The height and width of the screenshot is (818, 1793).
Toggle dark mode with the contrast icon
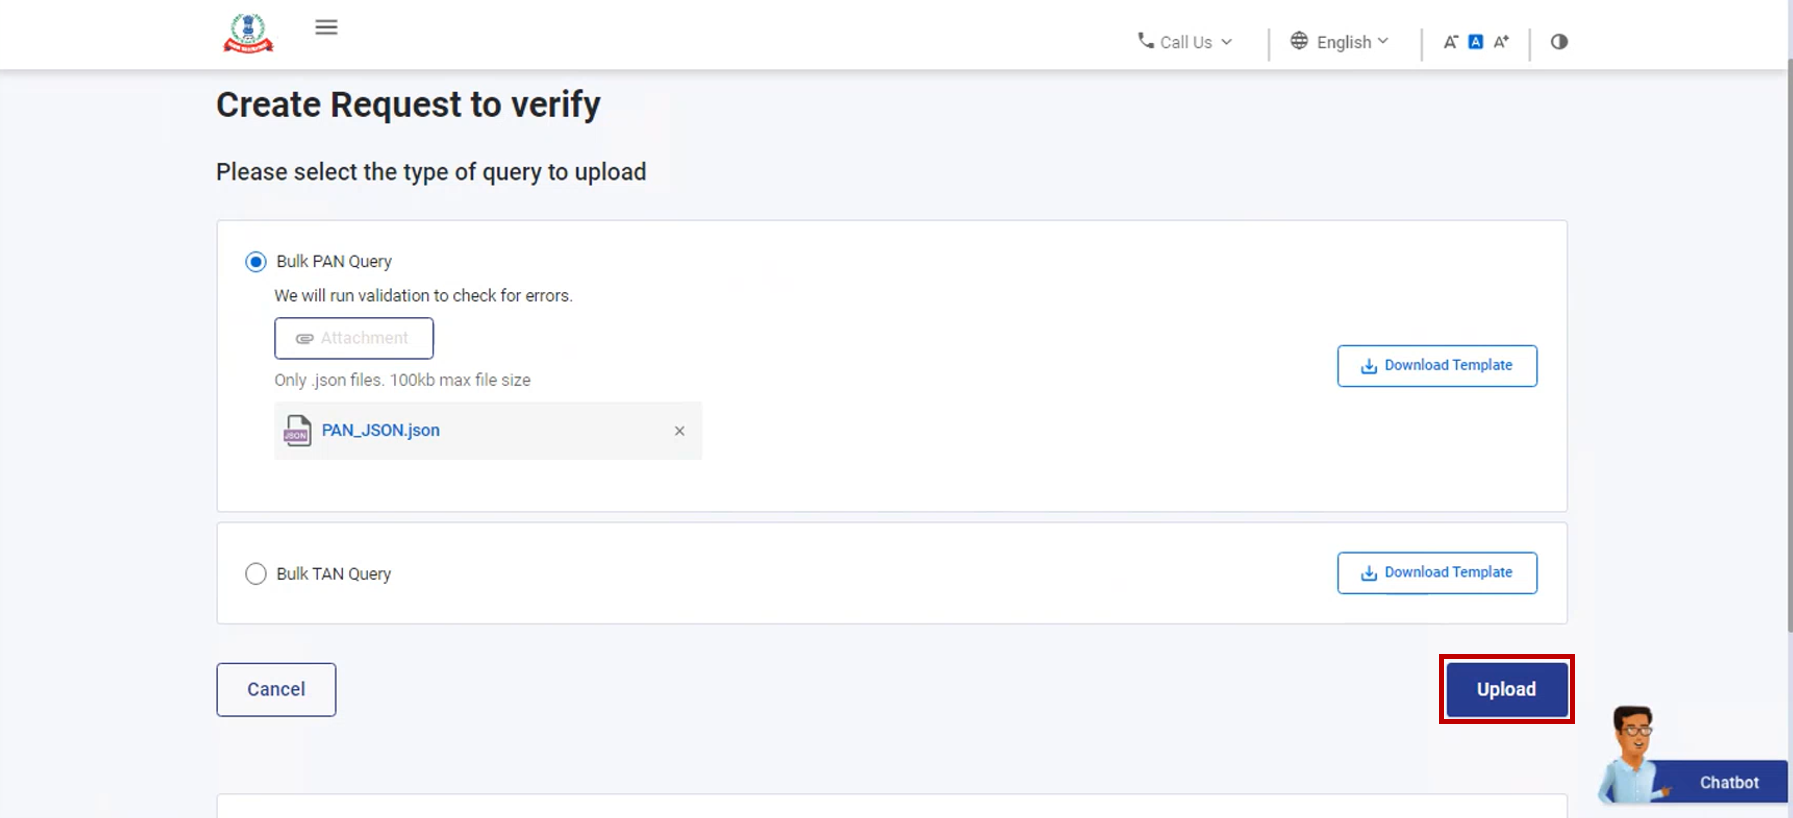(1558, 41)
